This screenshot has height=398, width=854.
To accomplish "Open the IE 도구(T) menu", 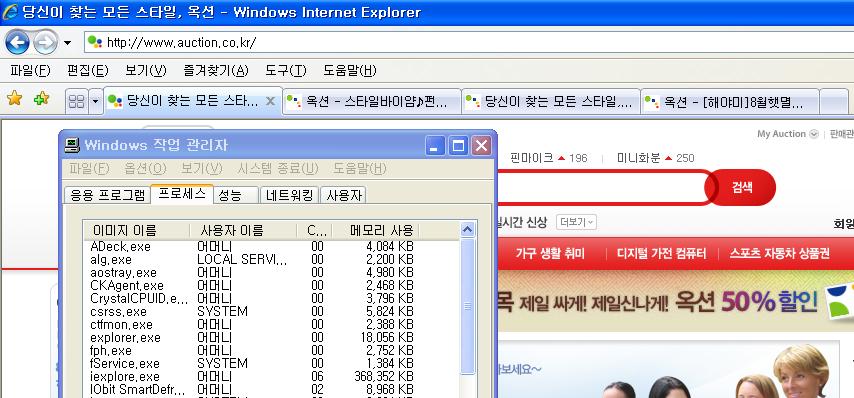I will (x=286, y=70).
